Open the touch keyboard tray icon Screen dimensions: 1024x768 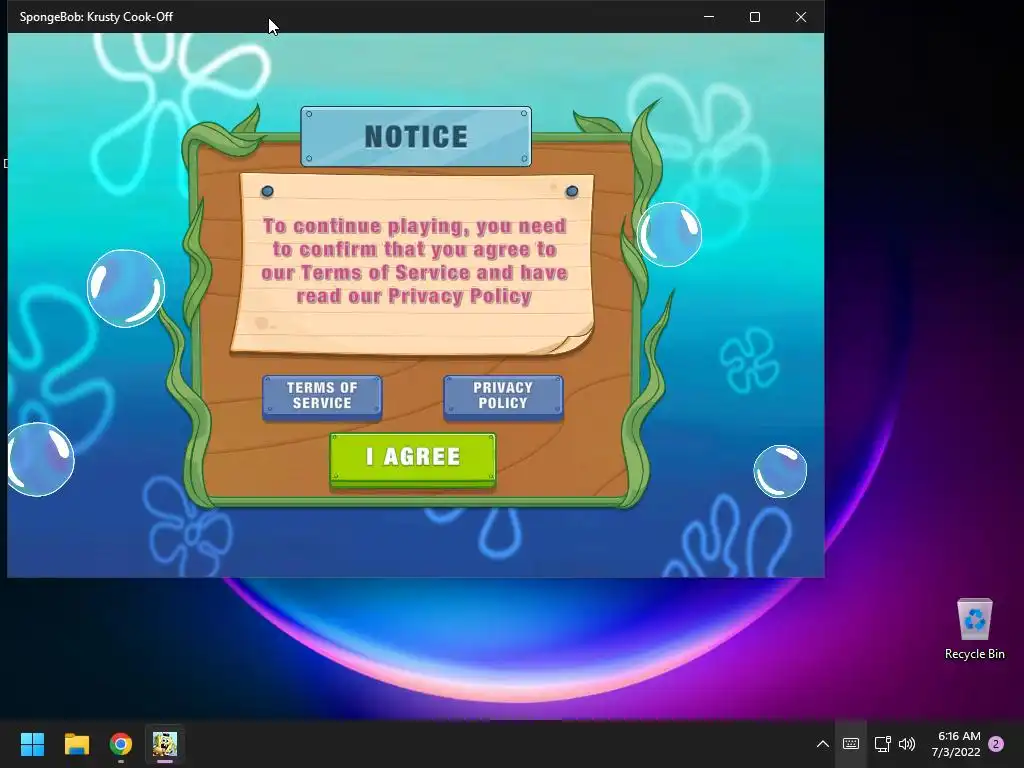pos(850,744)
